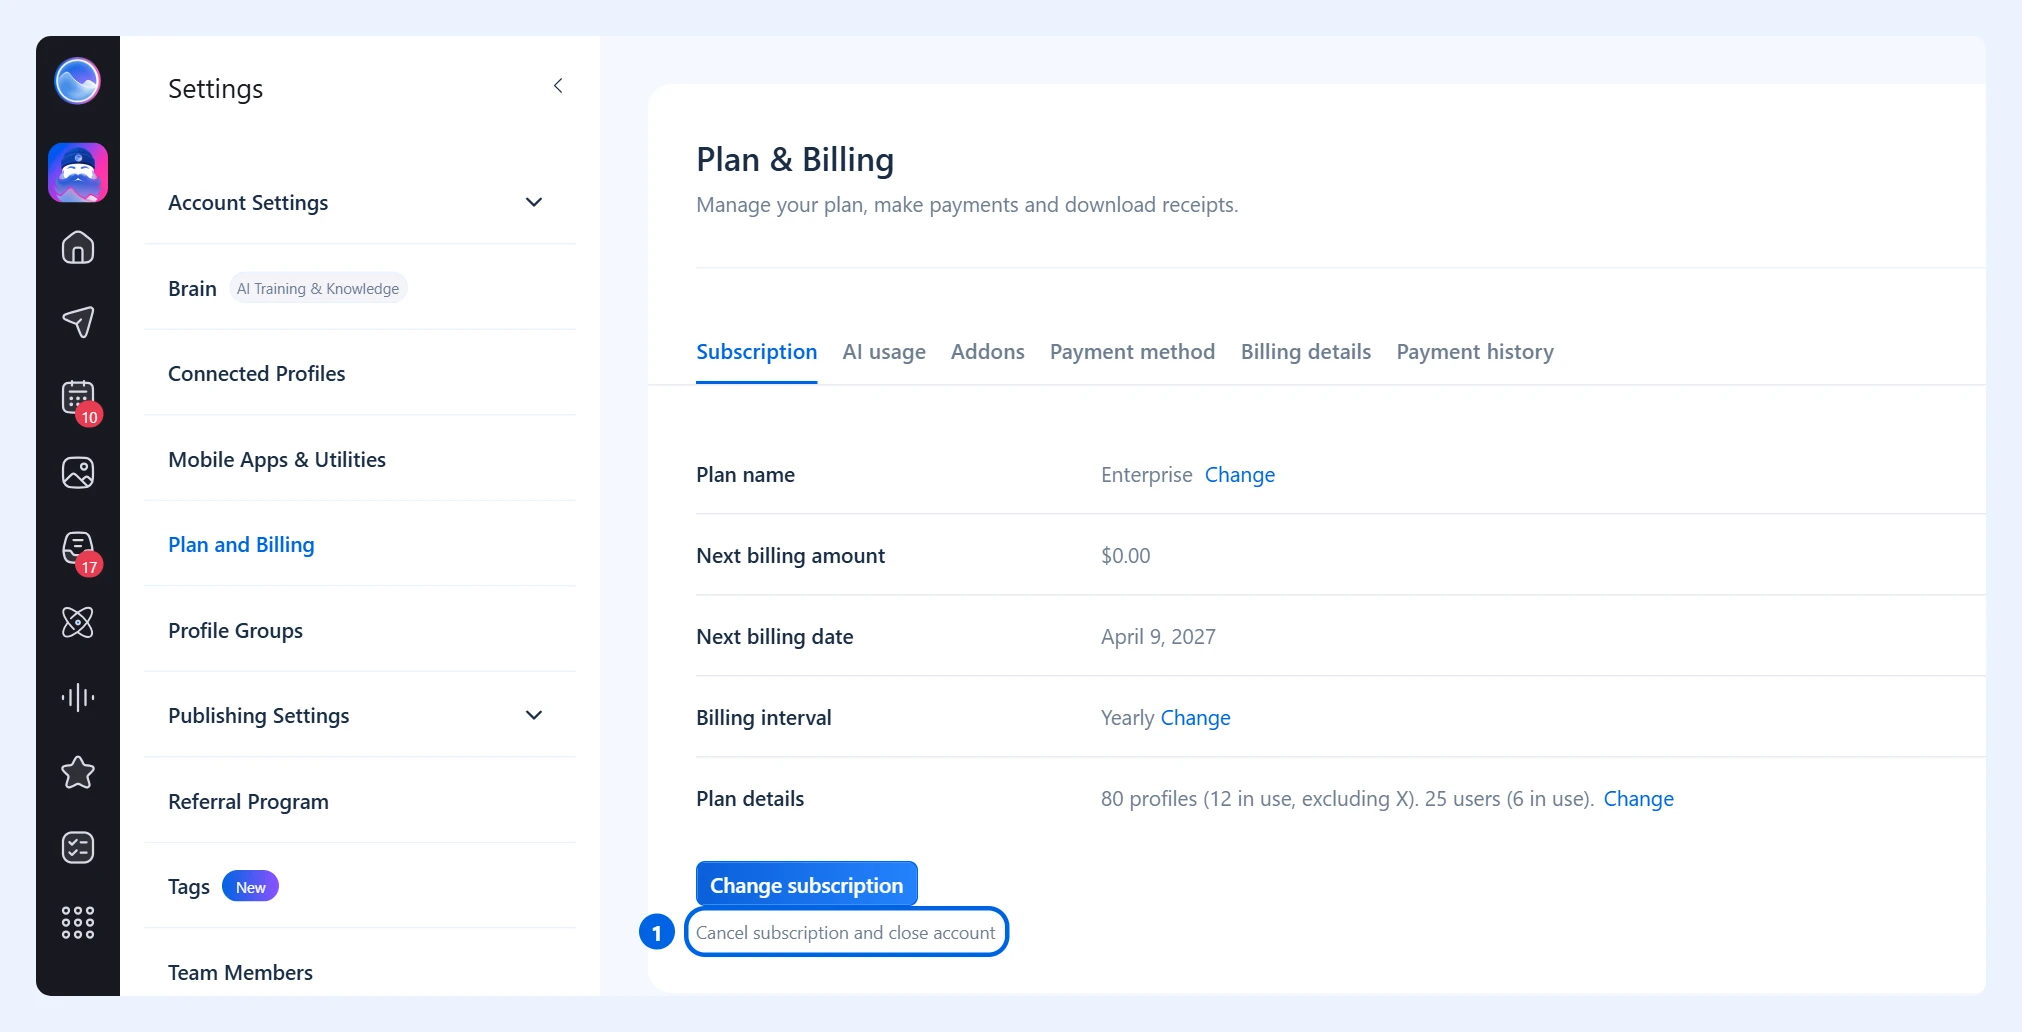Open calendar icon with 10 badge

(78, 398)
